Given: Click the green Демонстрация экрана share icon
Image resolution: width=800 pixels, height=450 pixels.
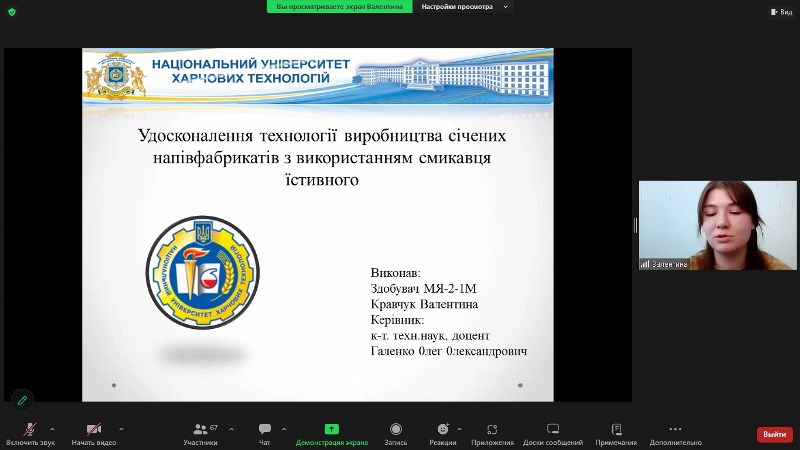Looking at the screenshot, I should [x=332, y=429].
